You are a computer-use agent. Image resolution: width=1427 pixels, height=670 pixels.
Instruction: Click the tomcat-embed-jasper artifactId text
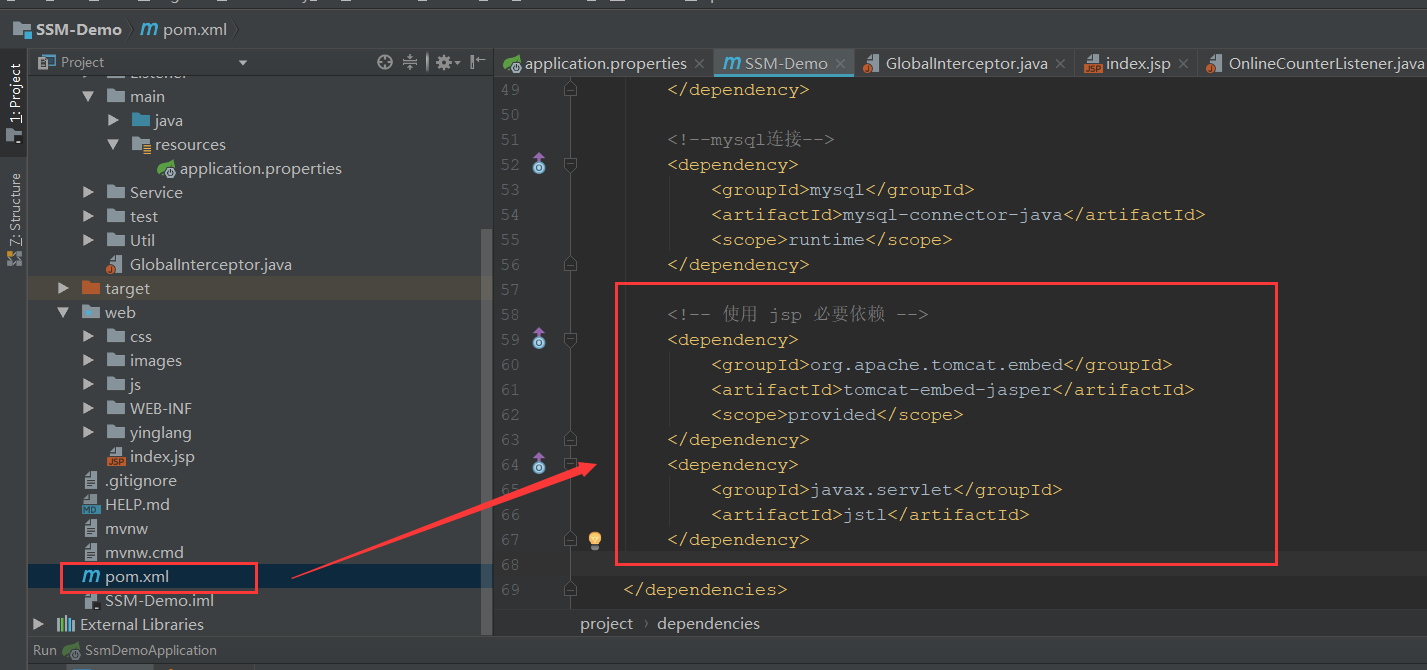point(948,389)
